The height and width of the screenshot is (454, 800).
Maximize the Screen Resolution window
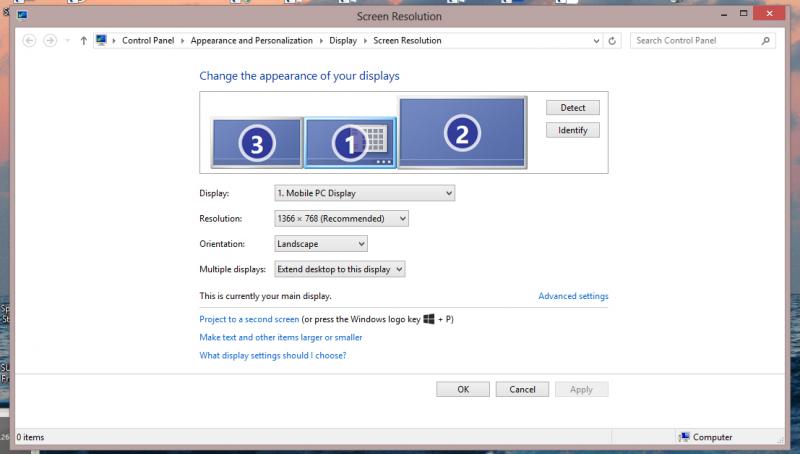click(743, 14)
